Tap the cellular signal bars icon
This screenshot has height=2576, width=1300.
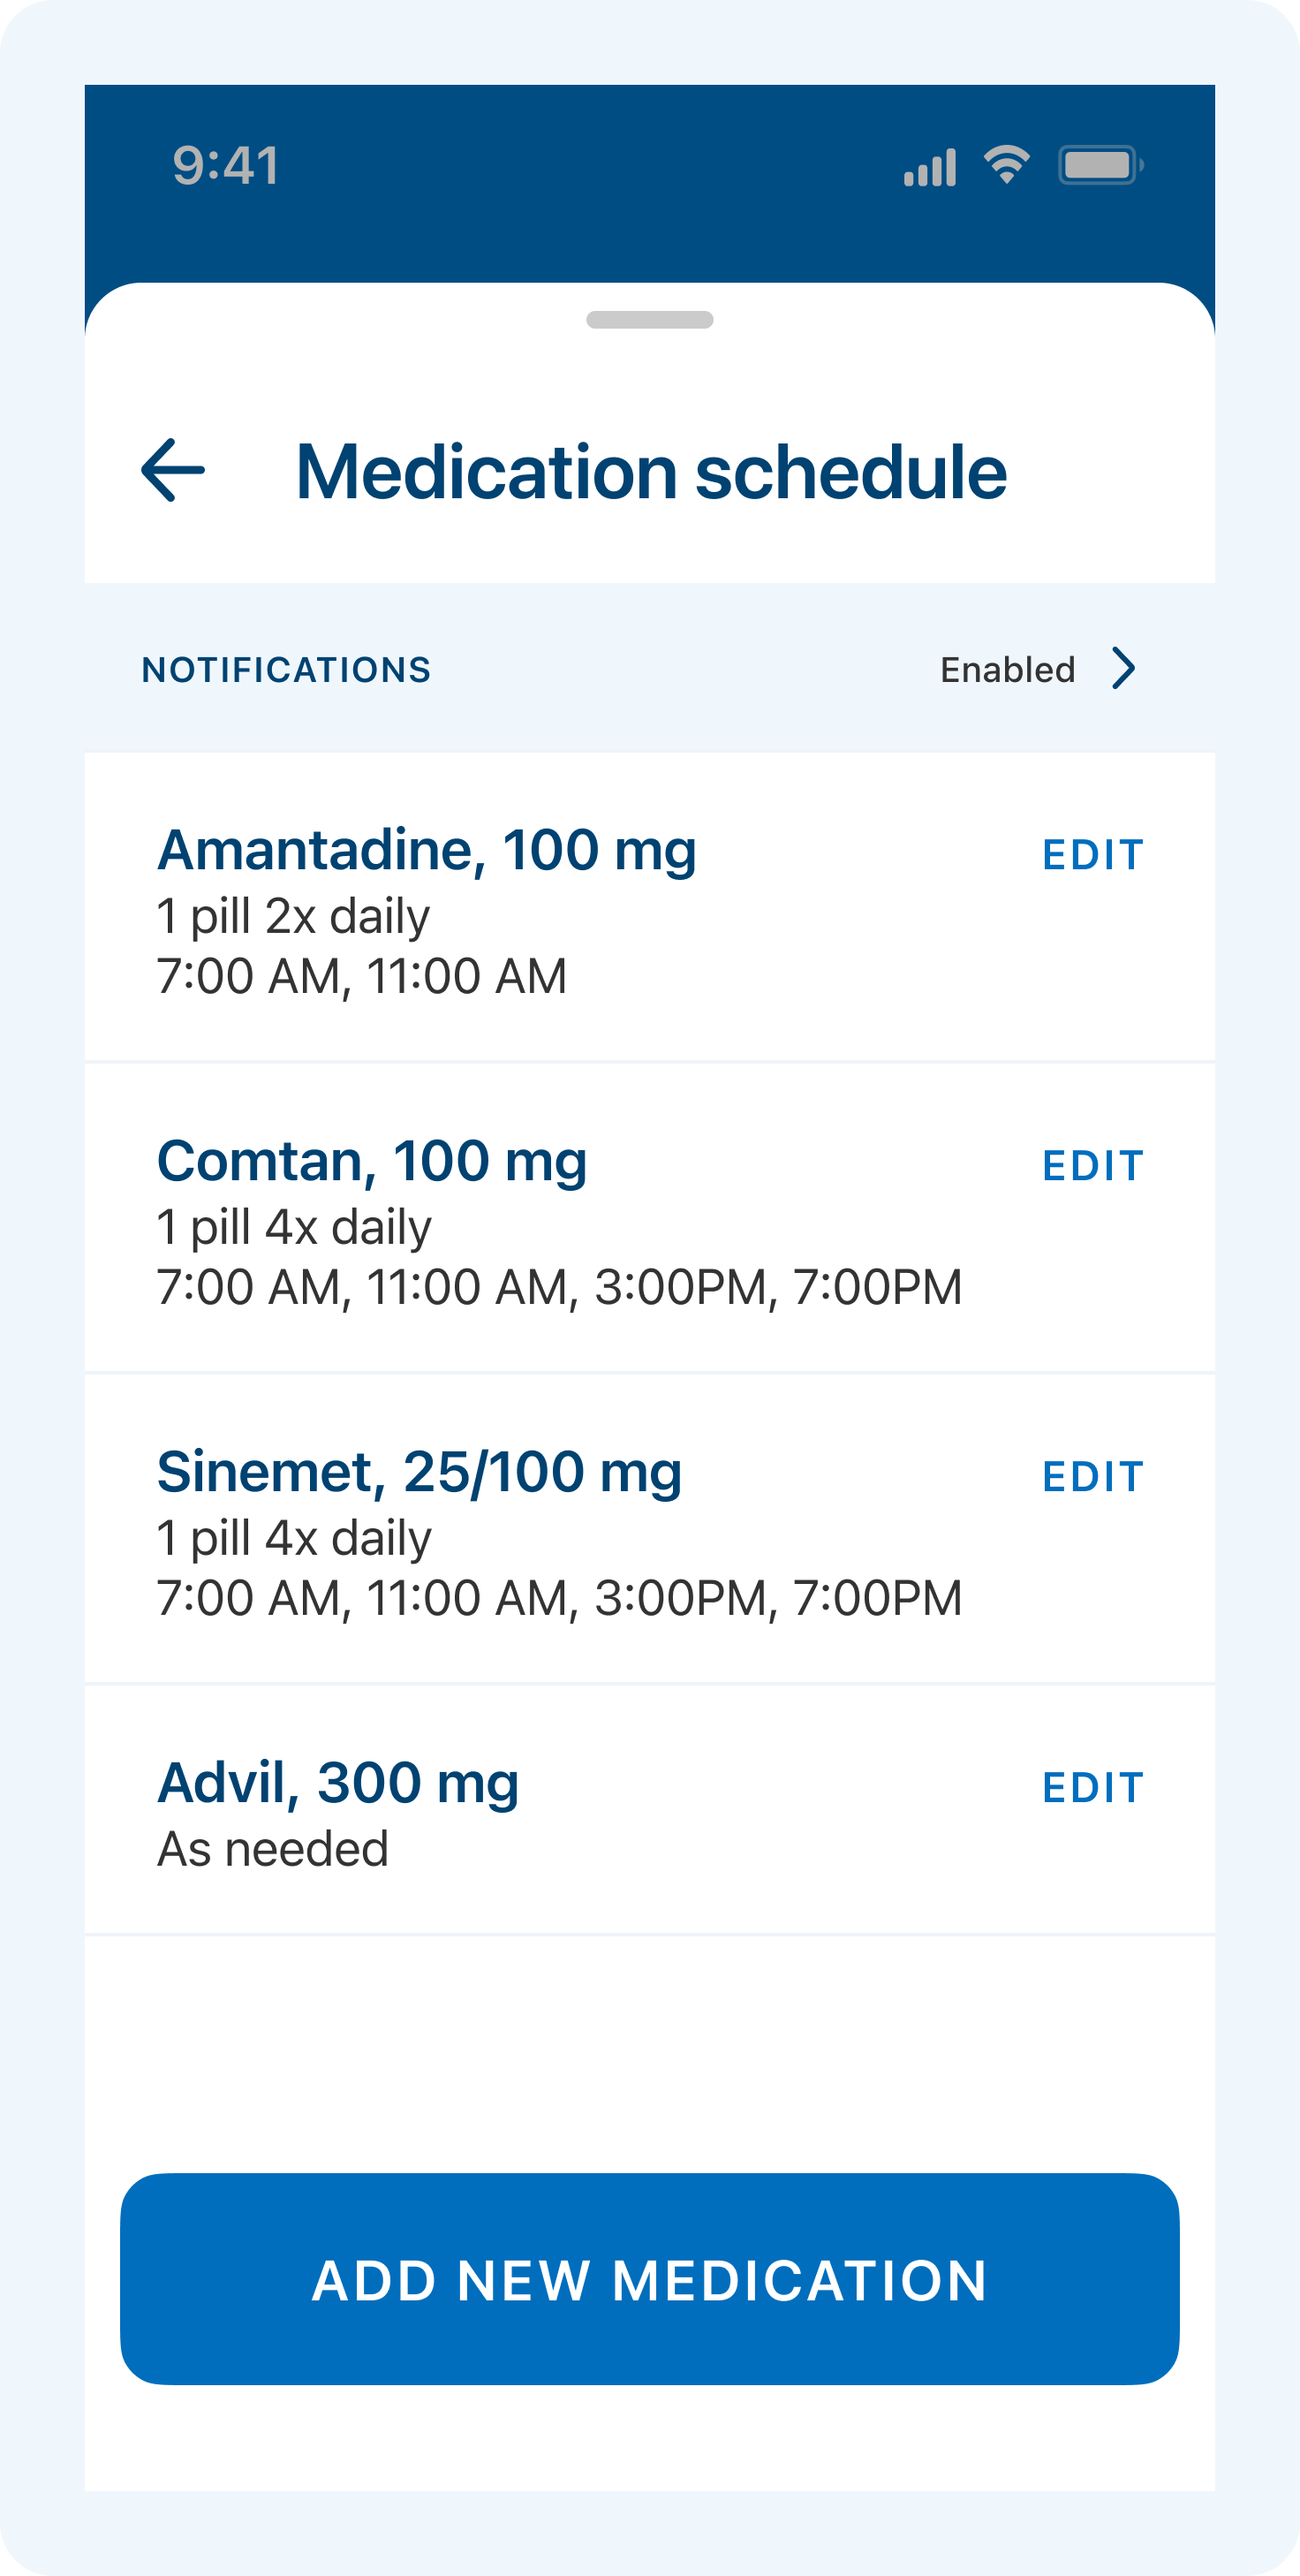coord(930,167)
